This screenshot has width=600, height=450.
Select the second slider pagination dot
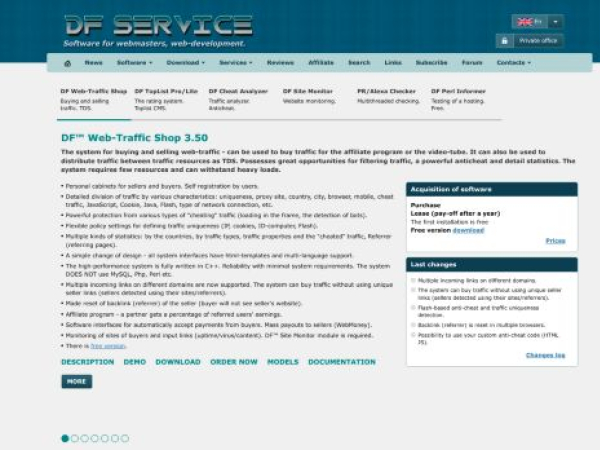[75, 439]
